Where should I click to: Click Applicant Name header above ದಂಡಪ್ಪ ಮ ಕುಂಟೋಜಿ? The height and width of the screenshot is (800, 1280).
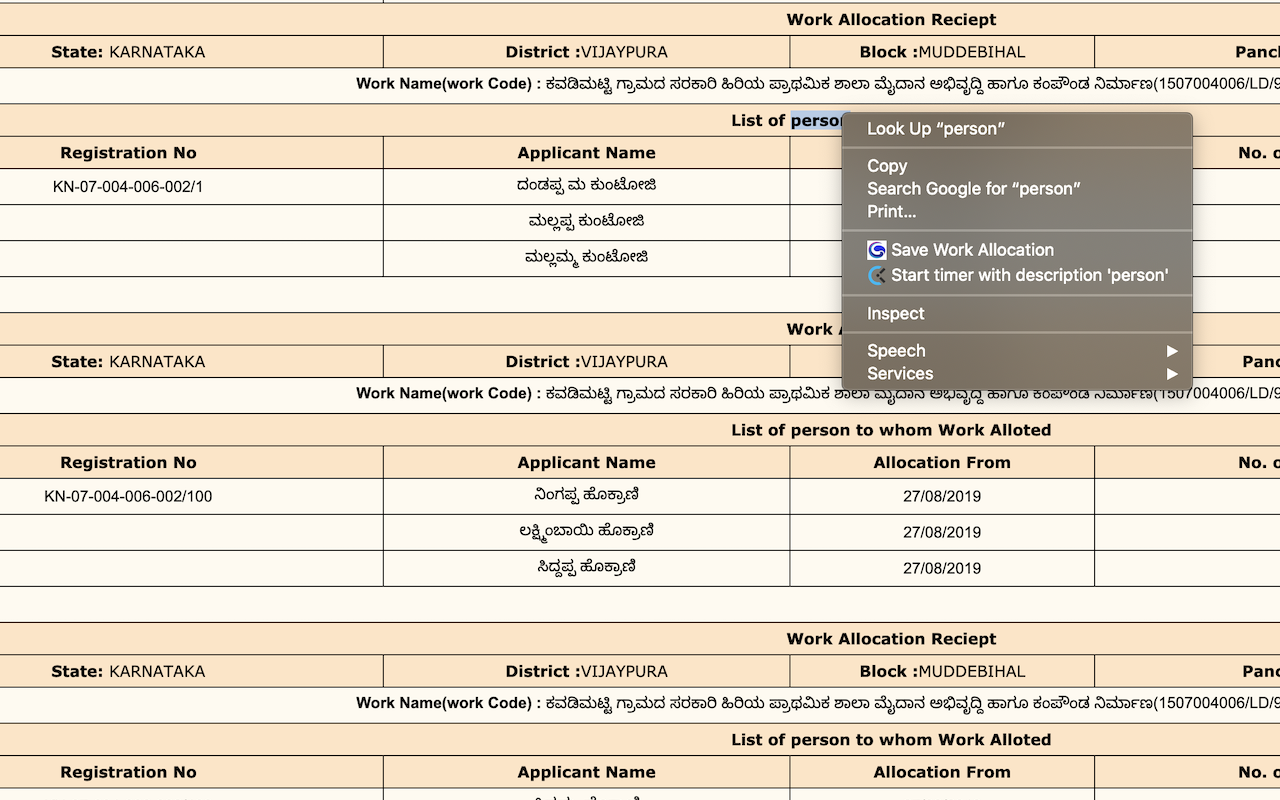(587, 153)
